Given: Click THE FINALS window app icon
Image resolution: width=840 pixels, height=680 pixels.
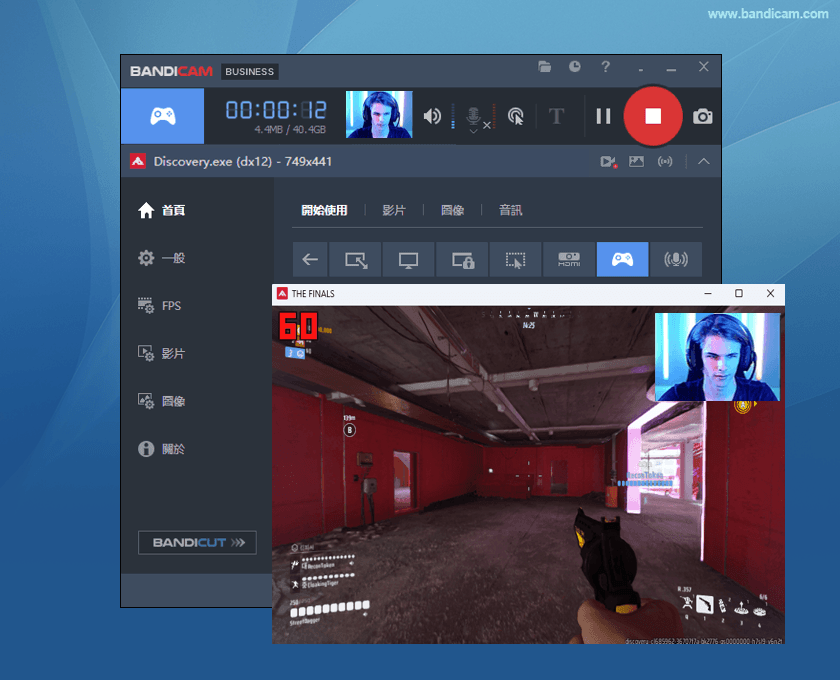Looking at the screenshot, I should tap(282, 294).
